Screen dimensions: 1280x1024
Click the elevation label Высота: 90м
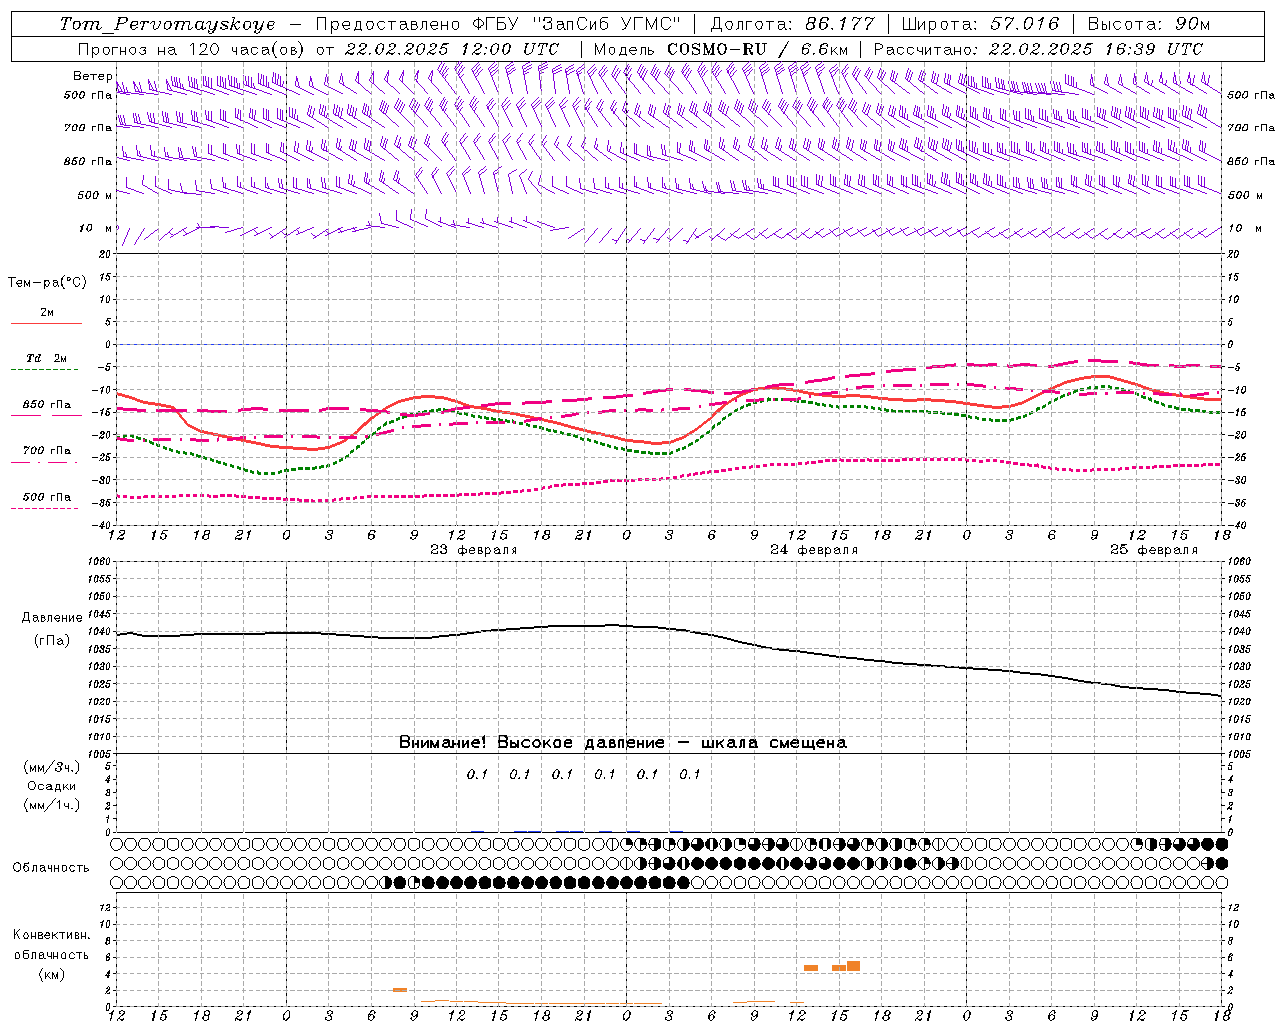pyautogui.click(x=1149, y=24)
